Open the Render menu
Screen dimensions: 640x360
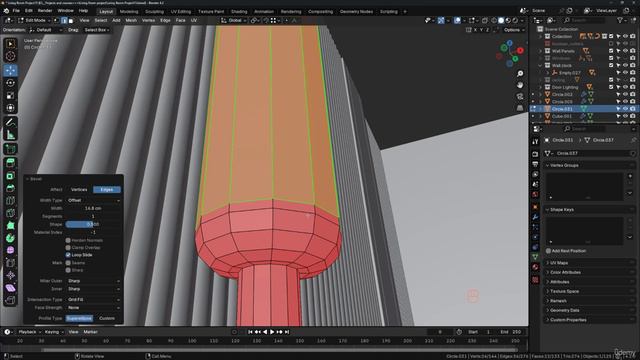pyautogui.click(x=45, y=11)
